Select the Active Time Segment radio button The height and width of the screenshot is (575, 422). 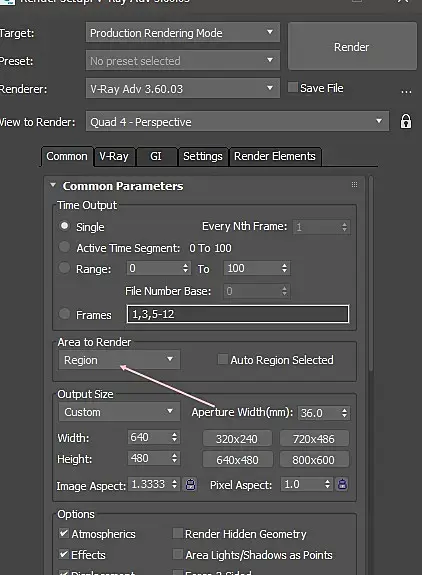pos(65,247)
